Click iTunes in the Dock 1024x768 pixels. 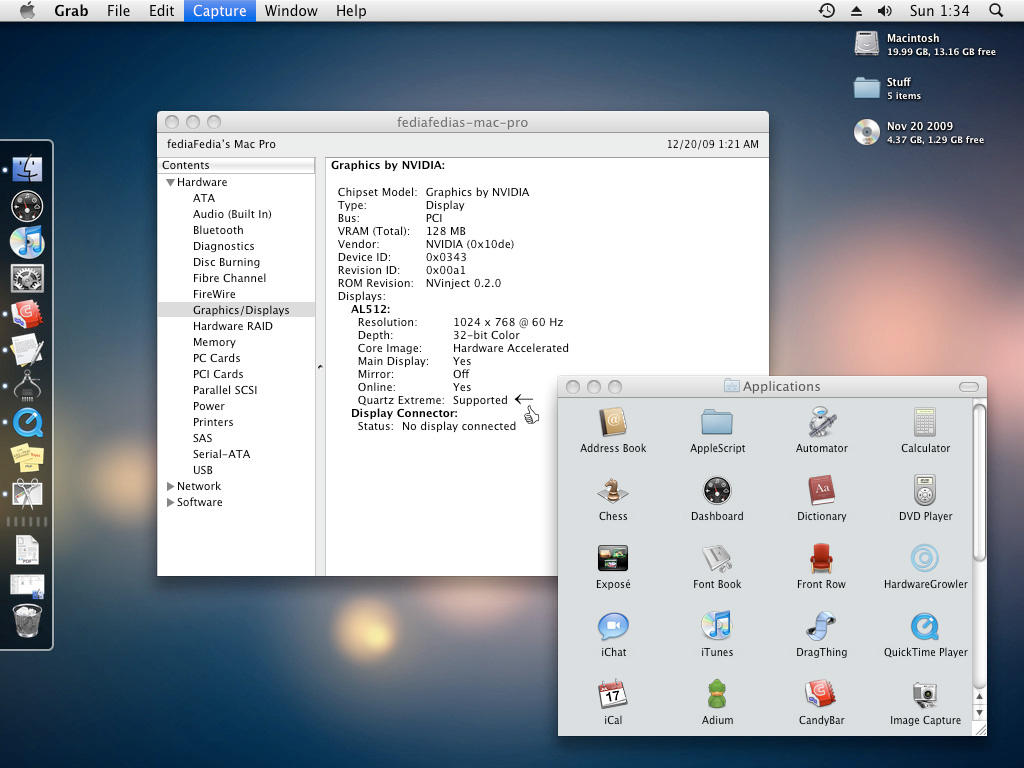27,242
